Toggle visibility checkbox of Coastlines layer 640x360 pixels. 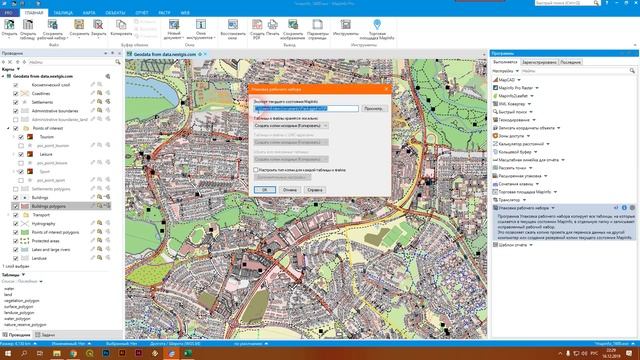16,93
